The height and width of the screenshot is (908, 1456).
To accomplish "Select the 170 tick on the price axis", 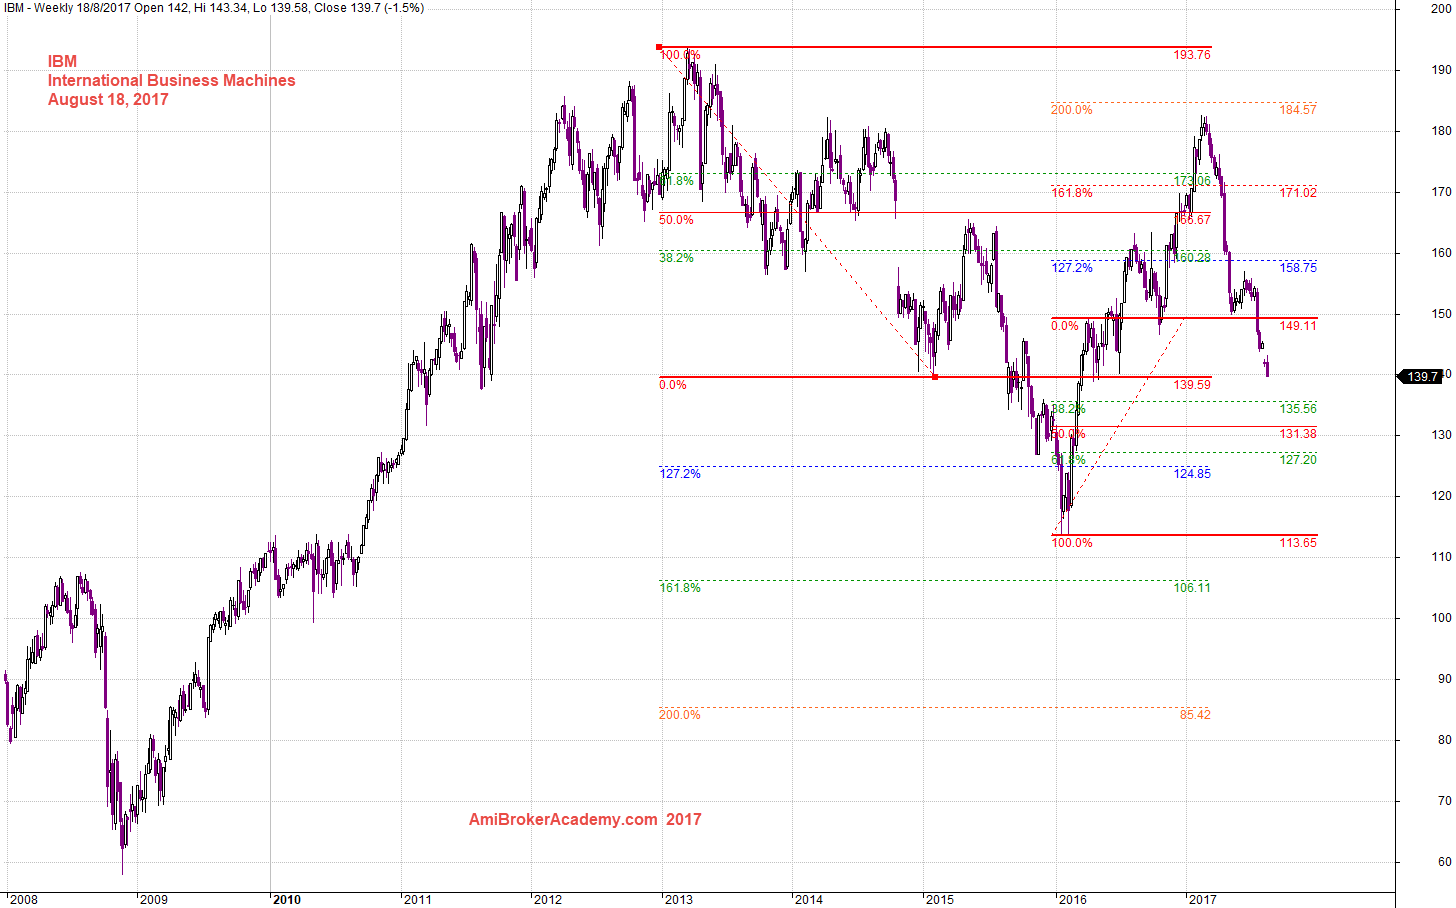I will tap(1441, 192).
